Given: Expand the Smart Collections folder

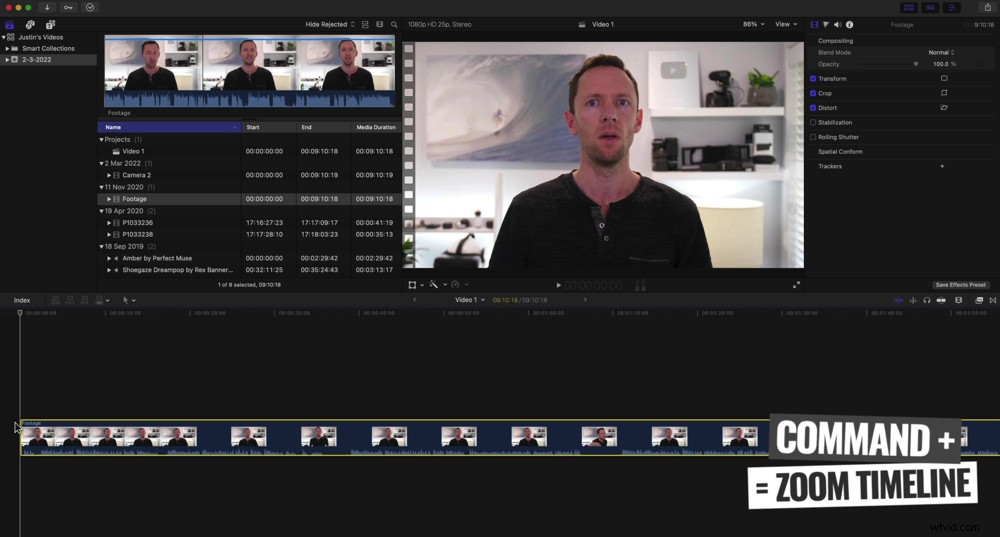Looking at the screenshot, I should pyautogui.click(x=7, y=48).
